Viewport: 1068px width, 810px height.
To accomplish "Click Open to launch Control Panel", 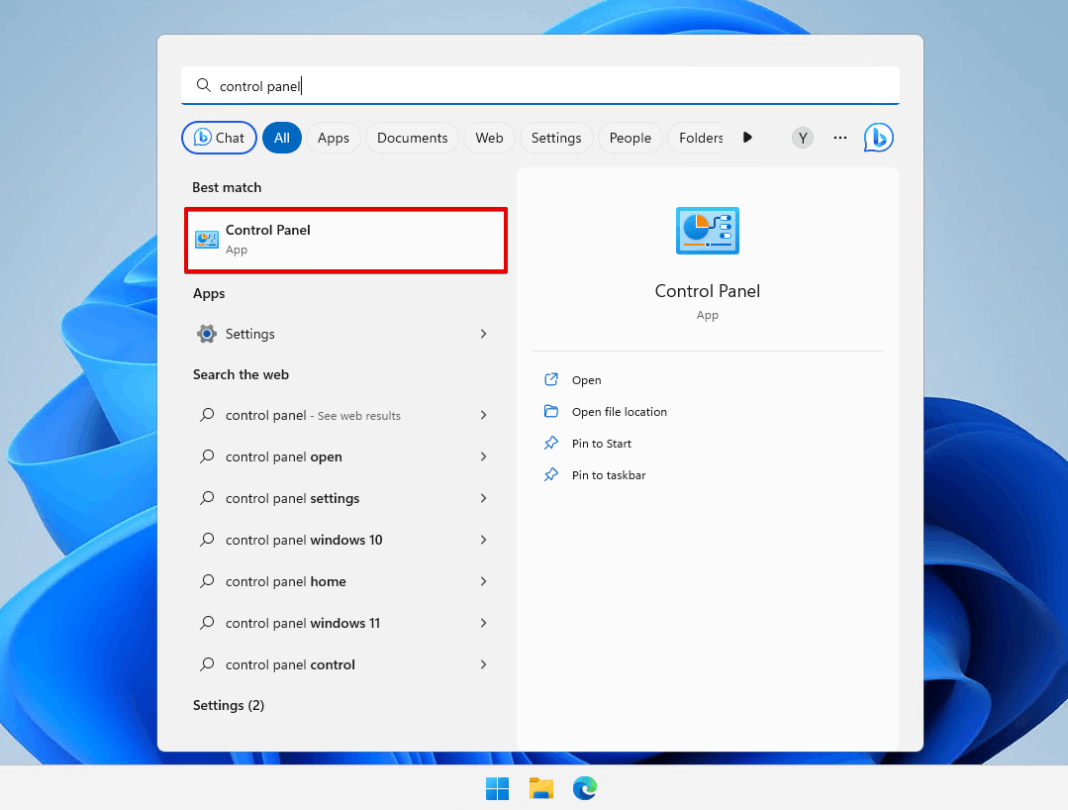I will (585, 380).
